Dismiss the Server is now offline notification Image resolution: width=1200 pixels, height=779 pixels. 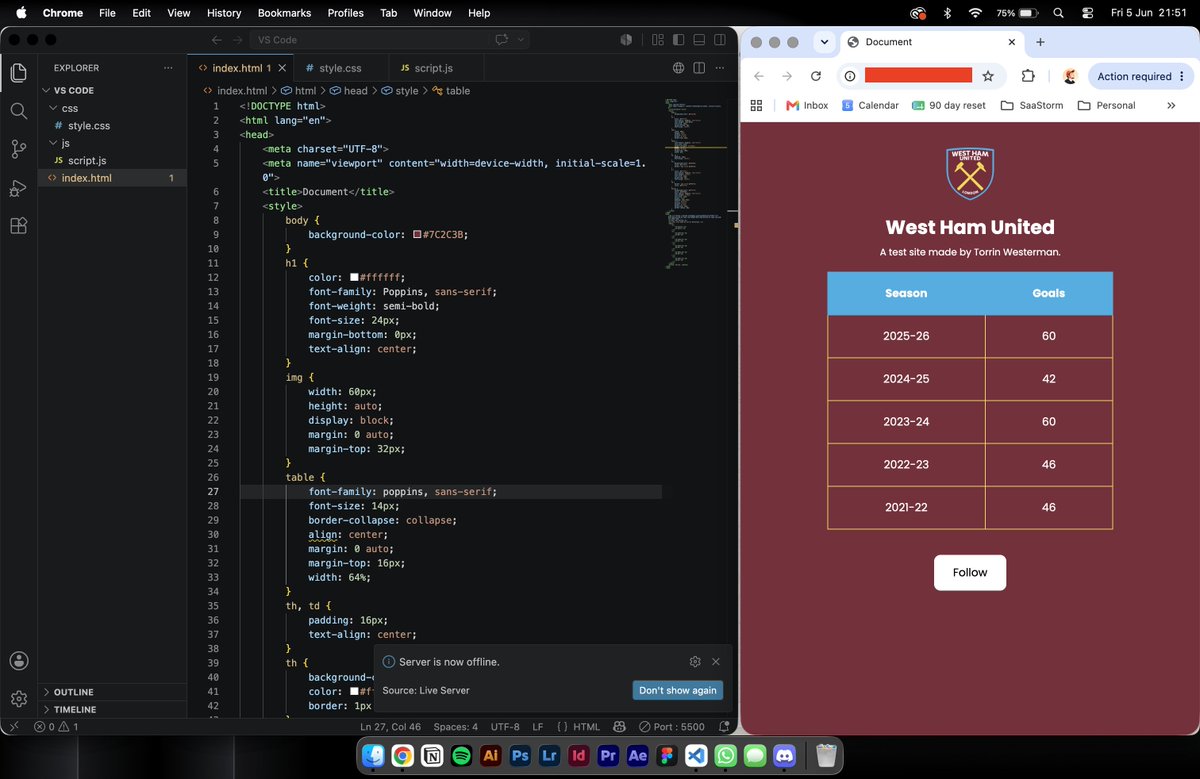pyautogui.click(x=716, y=662)
